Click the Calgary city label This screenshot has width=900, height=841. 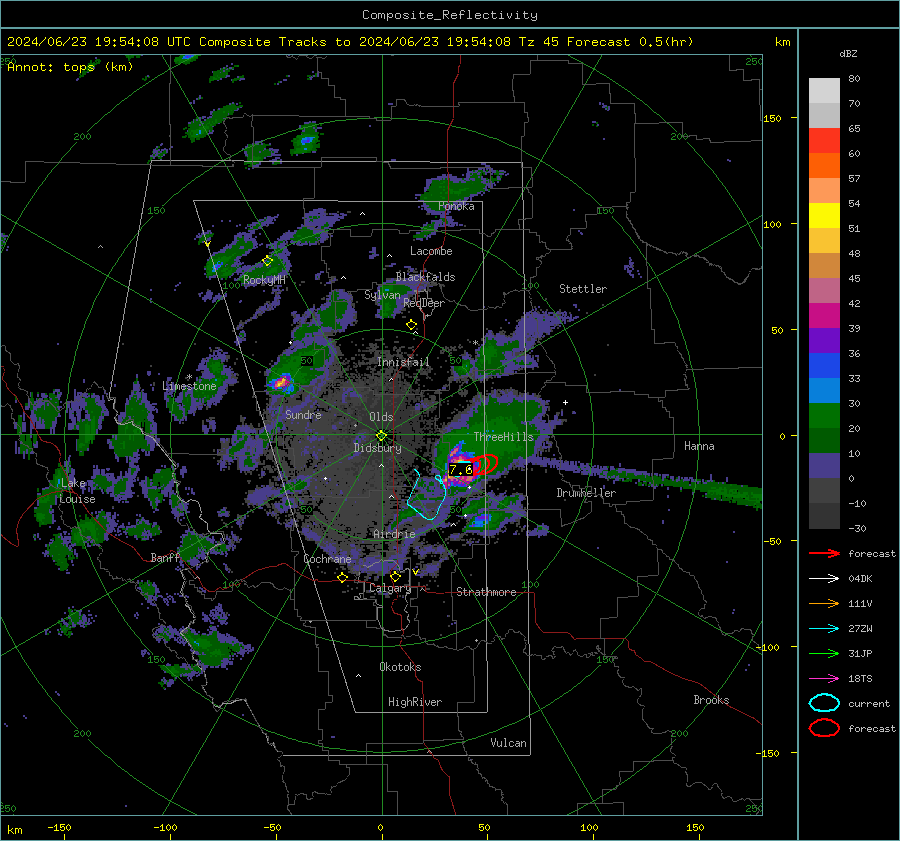(390, 588)
